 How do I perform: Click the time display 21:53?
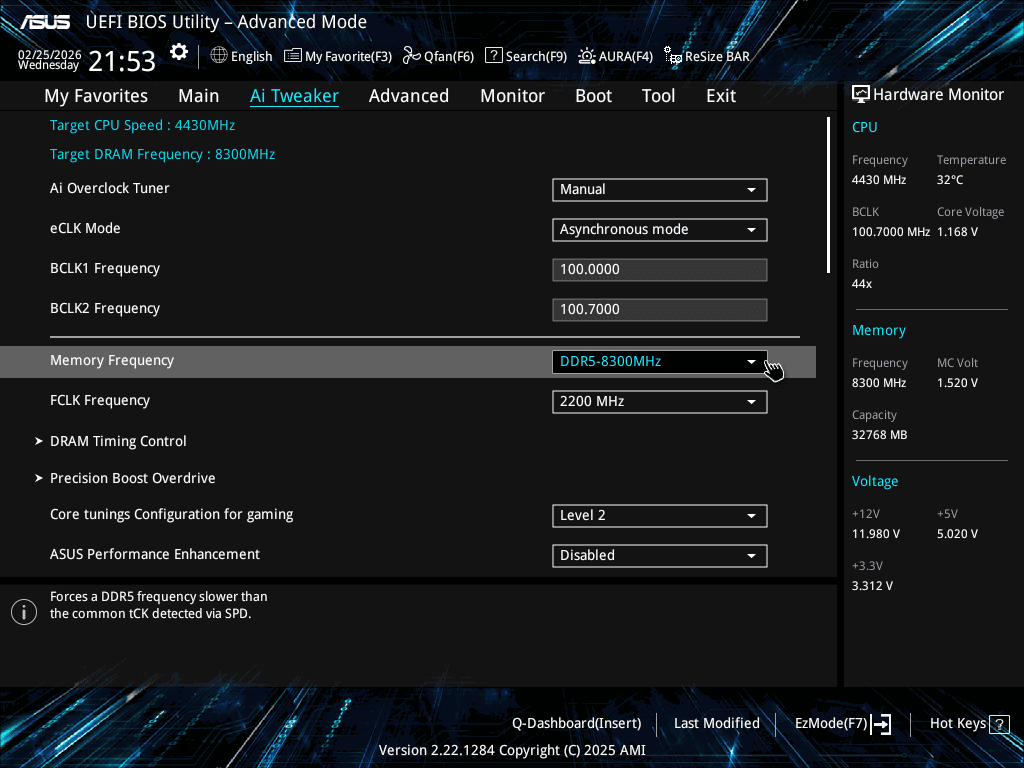tap(122, 61)
